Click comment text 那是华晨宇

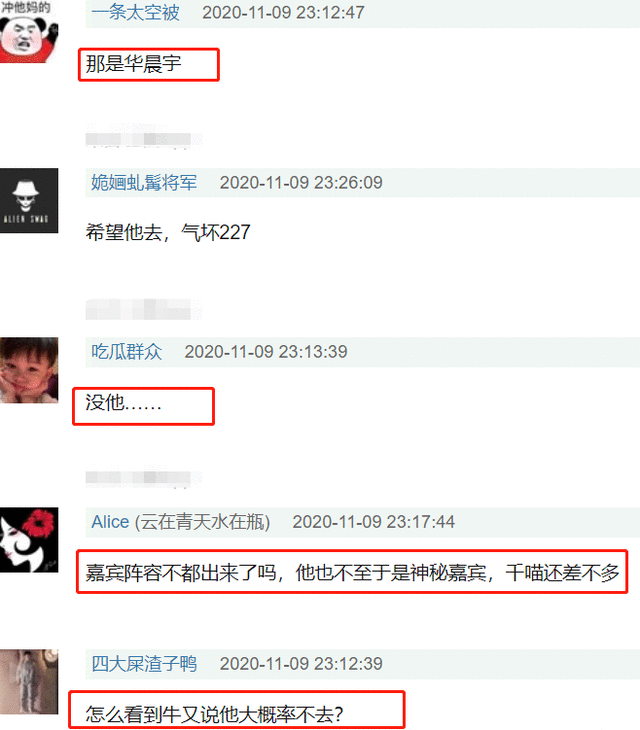(134, 64)
